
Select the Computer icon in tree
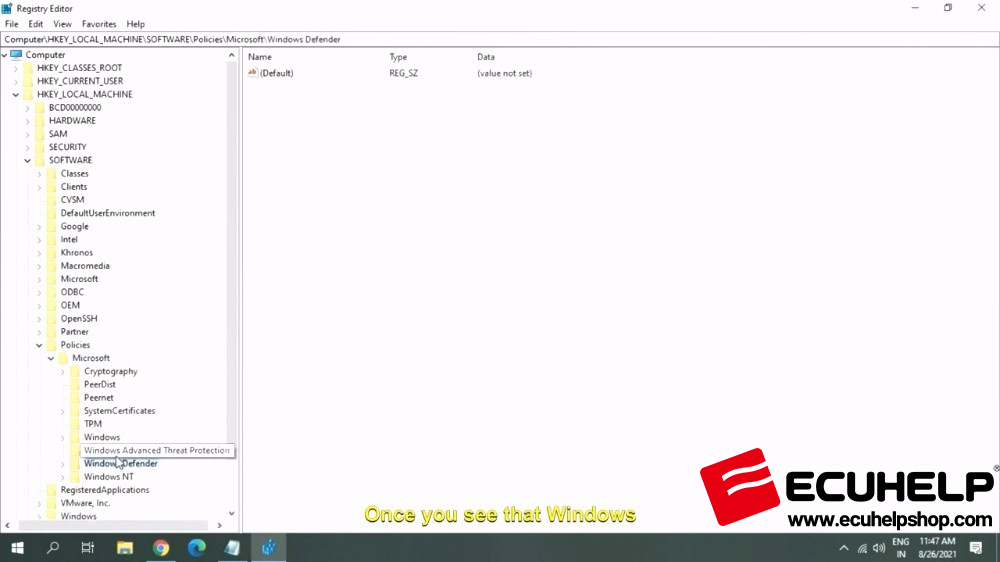(x=16, y=55)
